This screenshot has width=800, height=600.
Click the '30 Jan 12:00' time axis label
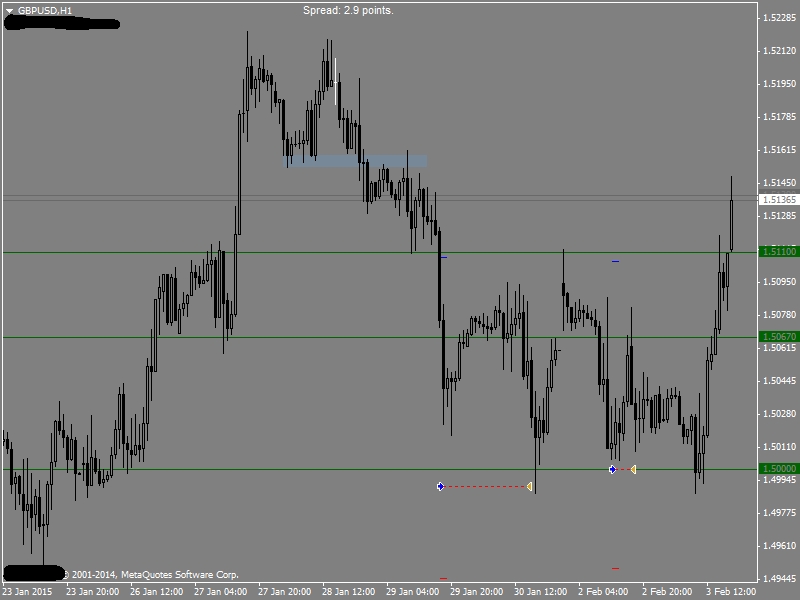click(540, 592)
